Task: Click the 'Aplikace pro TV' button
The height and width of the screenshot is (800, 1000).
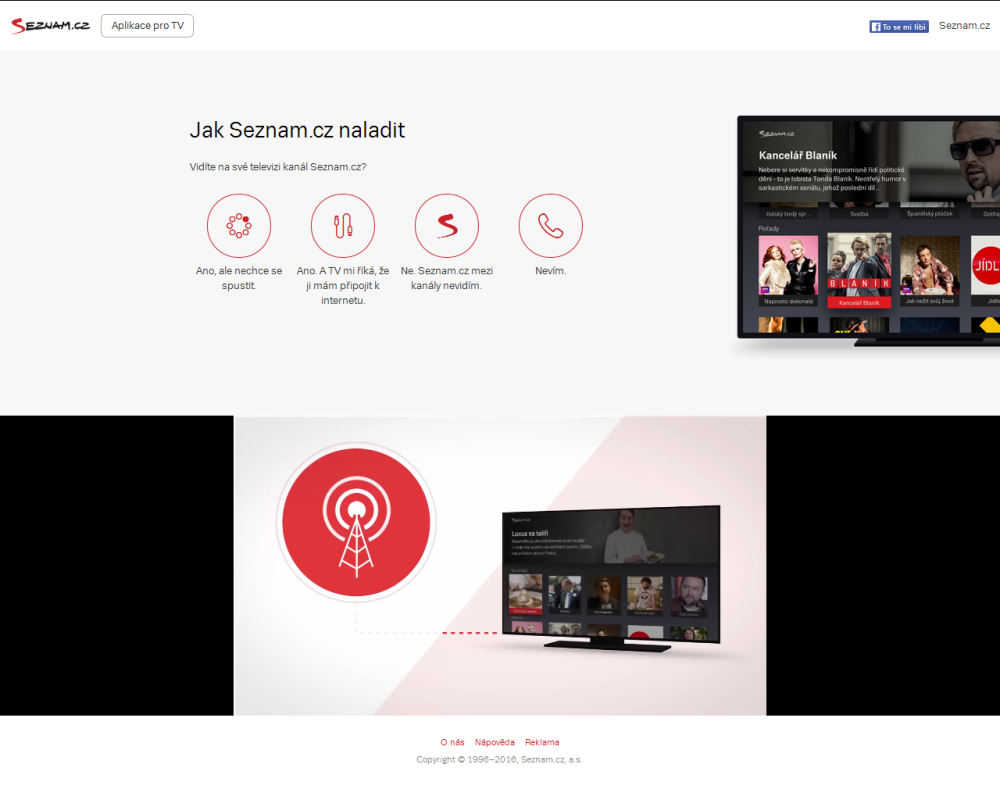Action: 147,25
